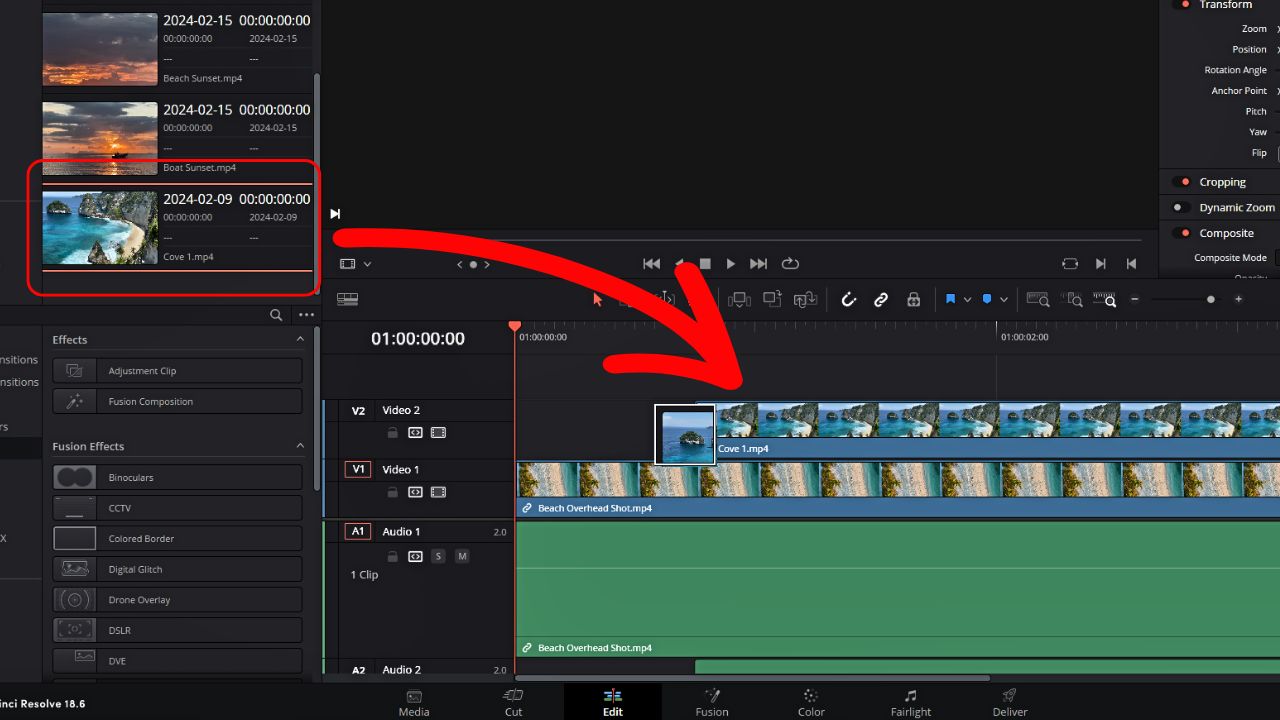Enable the snapping magnet tool
Viewport: 1280px width, 720px height.
click(x=849, y=299)
